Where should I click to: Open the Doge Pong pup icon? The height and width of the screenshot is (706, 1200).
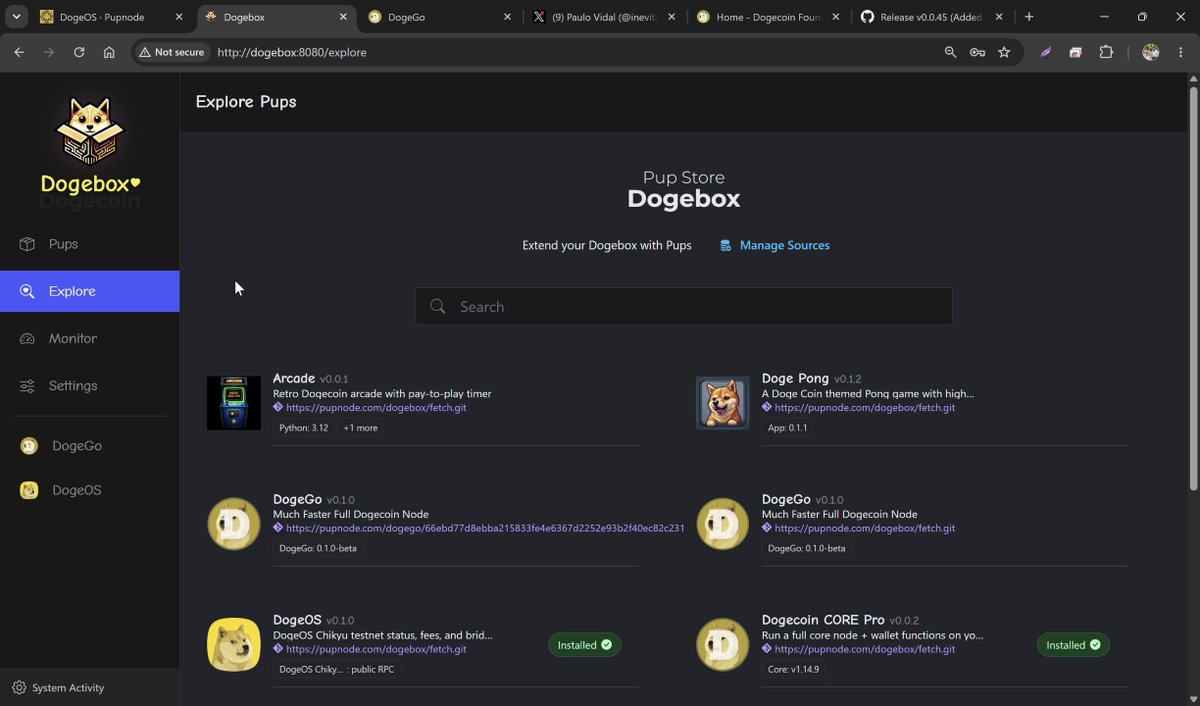[x=723, y=403]
